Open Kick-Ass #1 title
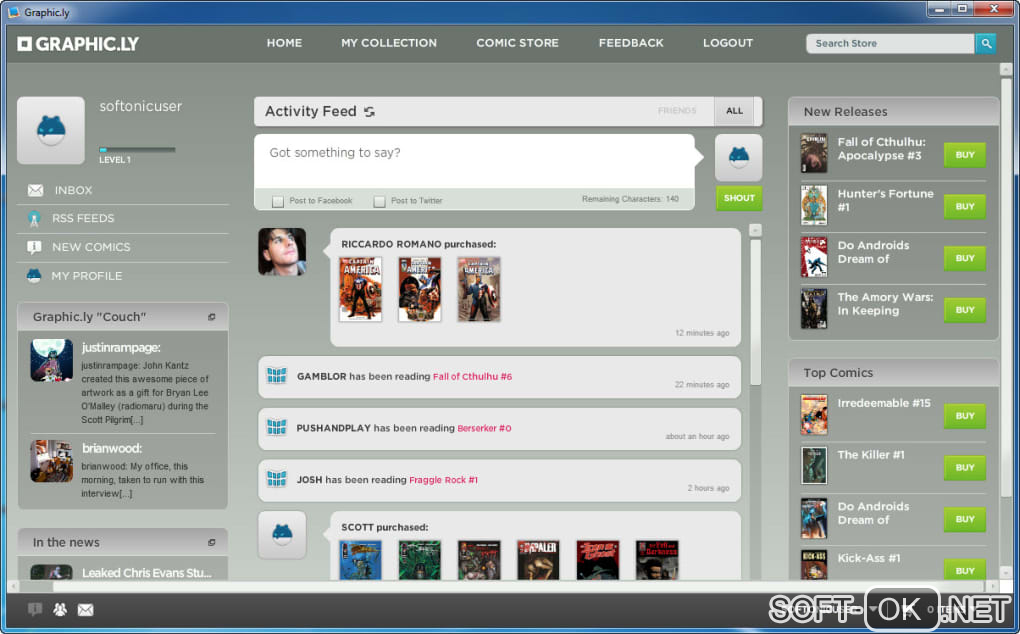Image resolution: width=1020 pixels, height=634 pixels. click(x=868, y=558)
